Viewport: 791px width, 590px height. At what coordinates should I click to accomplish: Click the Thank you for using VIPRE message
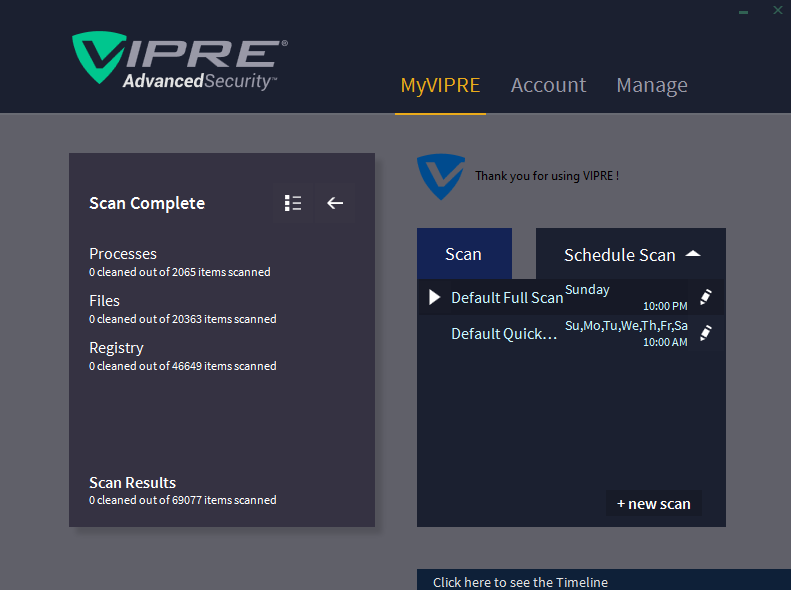point(547,176)
